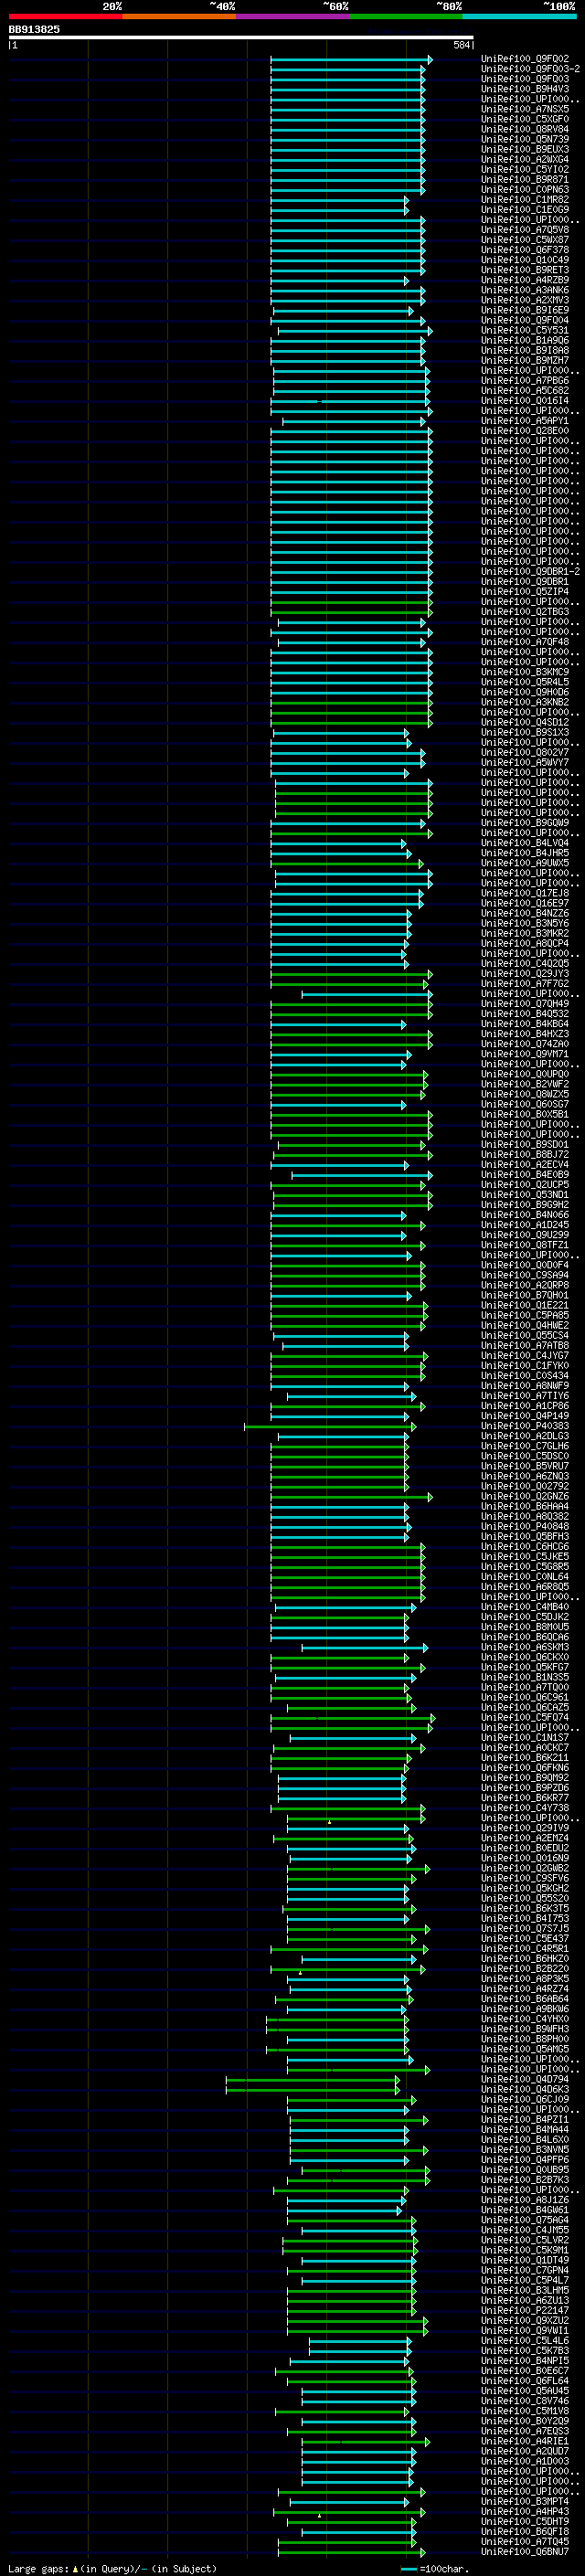Screen dimensions: 585x2576
Task: Select label UniRef100_A6SKM3
Action: click(525, 1647)
